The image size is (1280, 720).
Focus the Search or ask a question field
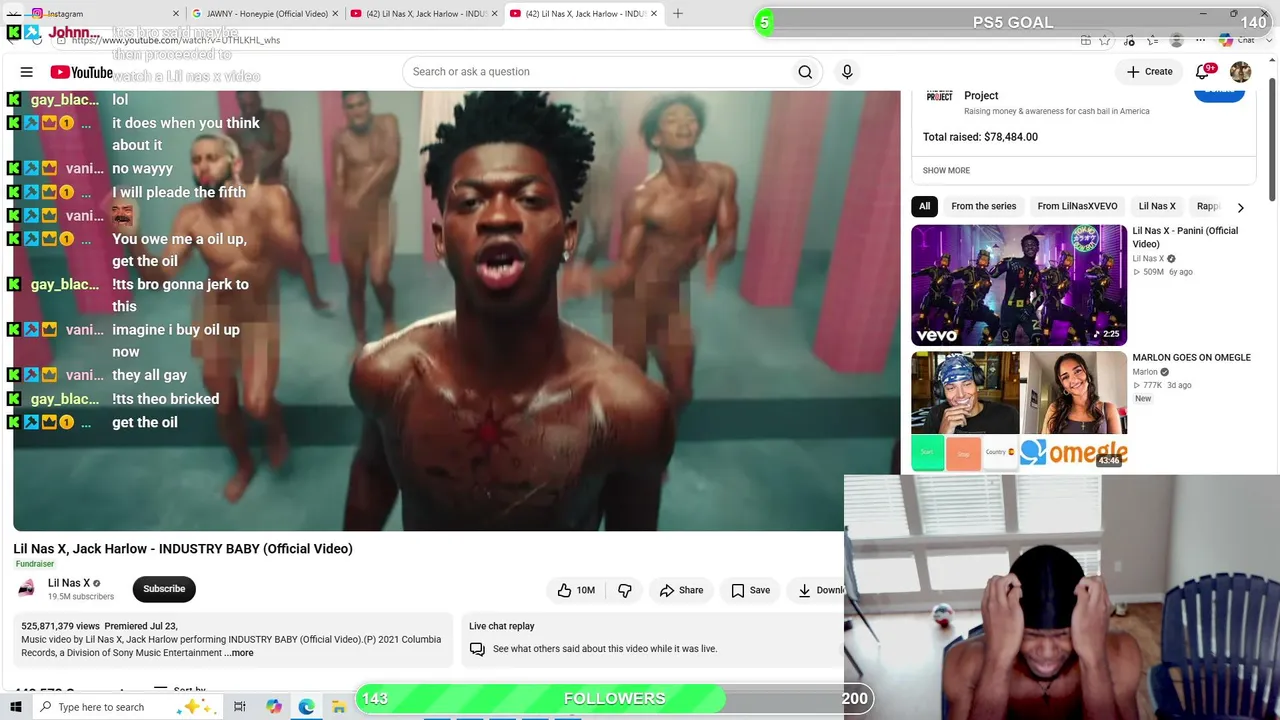click(596, 72)
